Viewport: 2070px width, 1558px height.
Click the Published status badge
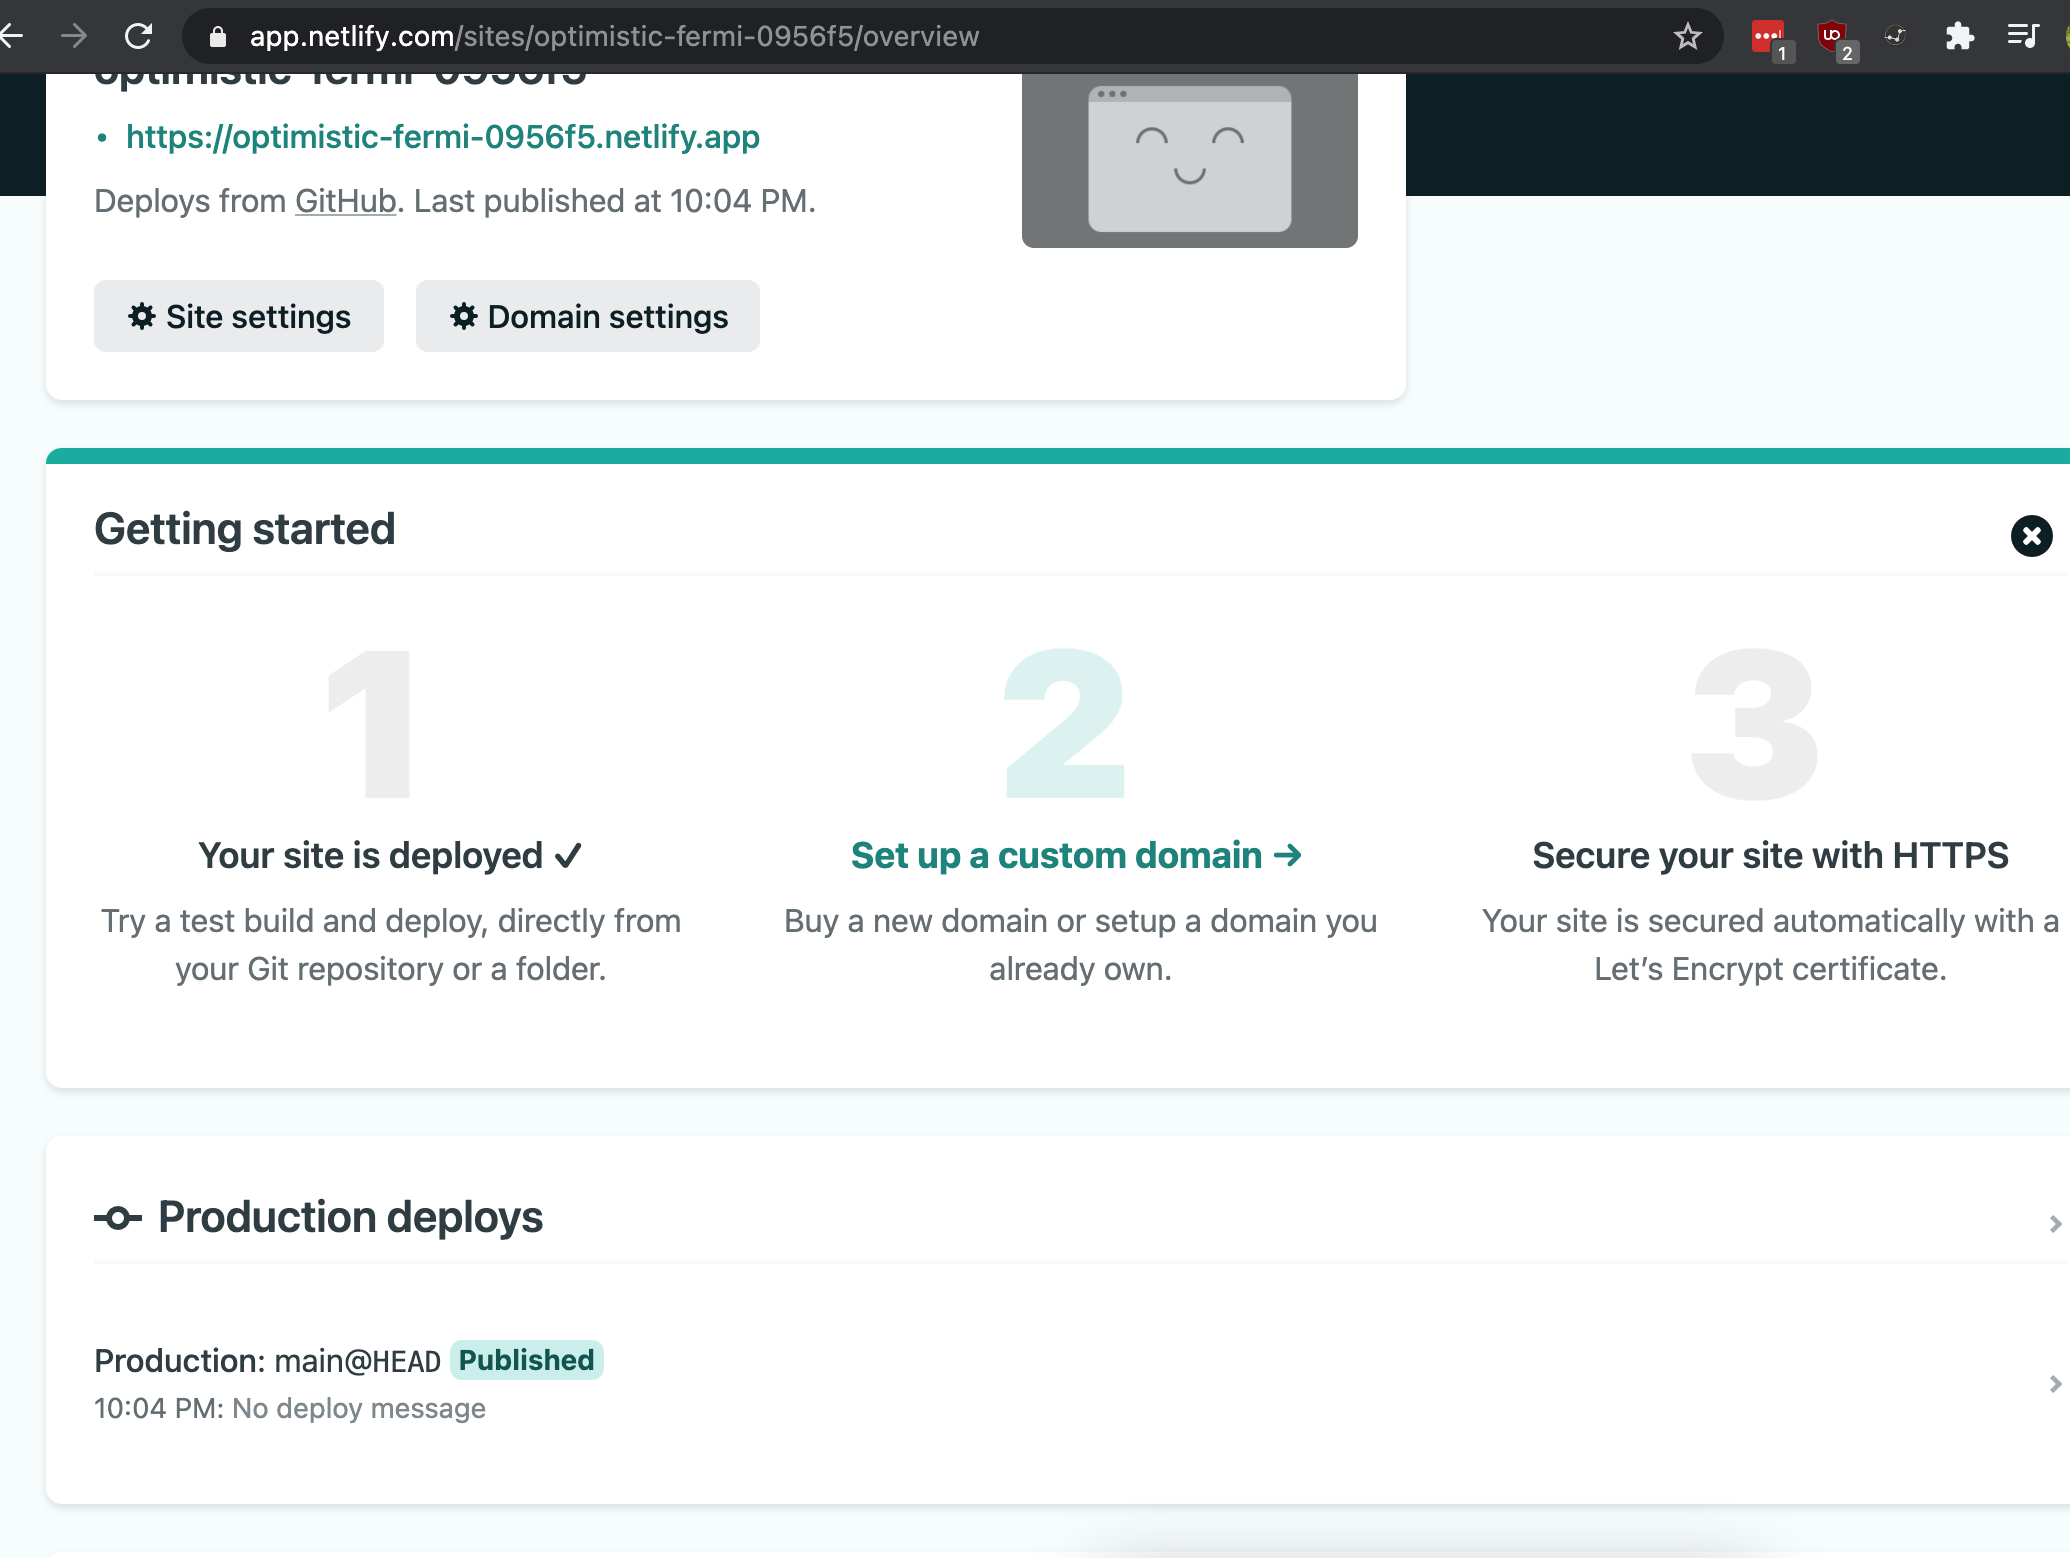(527, 1360)
